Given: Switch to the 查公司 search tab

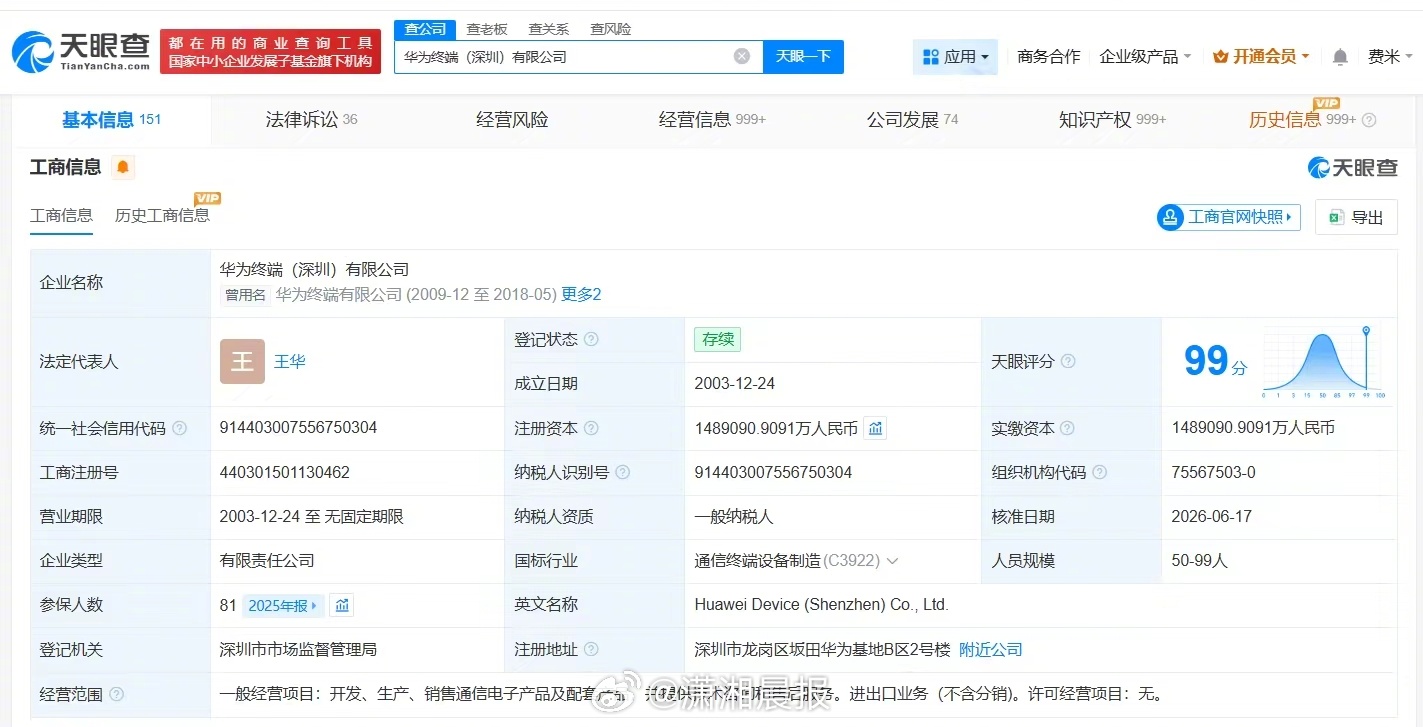Looking at the screenshot, I should click(425, 29).
